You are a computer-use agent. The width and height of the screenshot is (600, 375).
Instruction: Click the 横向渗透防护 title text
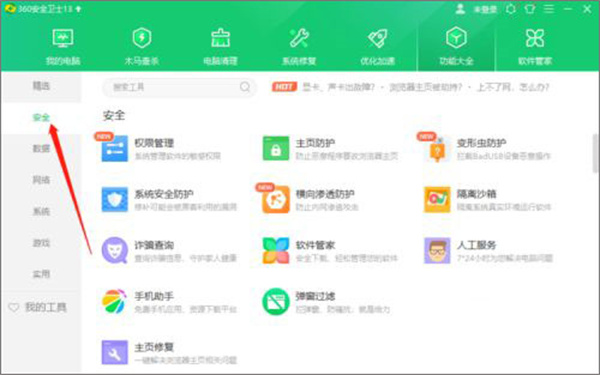tap(325, 194)
